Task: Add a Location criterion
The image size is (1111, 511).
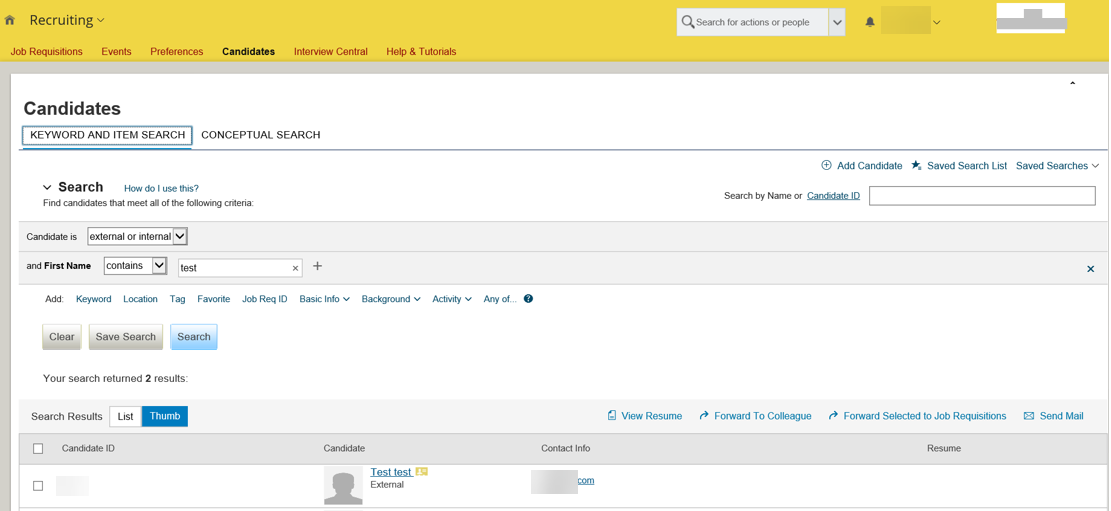Action: [140, 299]
